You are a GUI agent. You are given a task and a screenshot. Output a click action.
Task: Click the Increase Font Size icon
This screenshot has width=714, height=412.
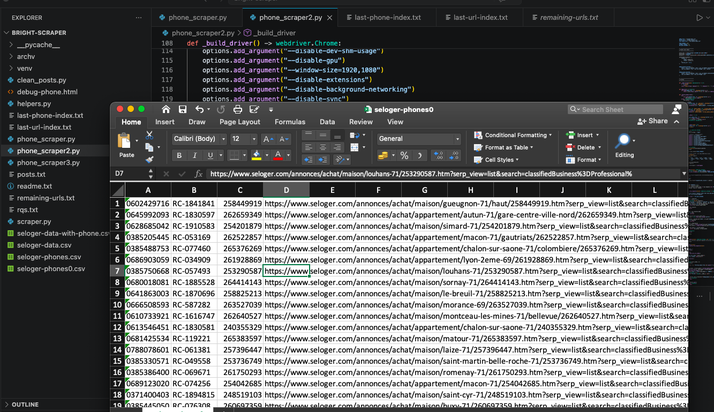point(267,139)
